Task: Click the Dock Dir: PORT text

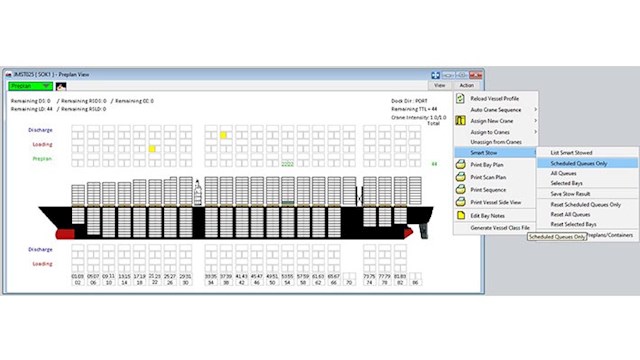Action: [409, 101]
